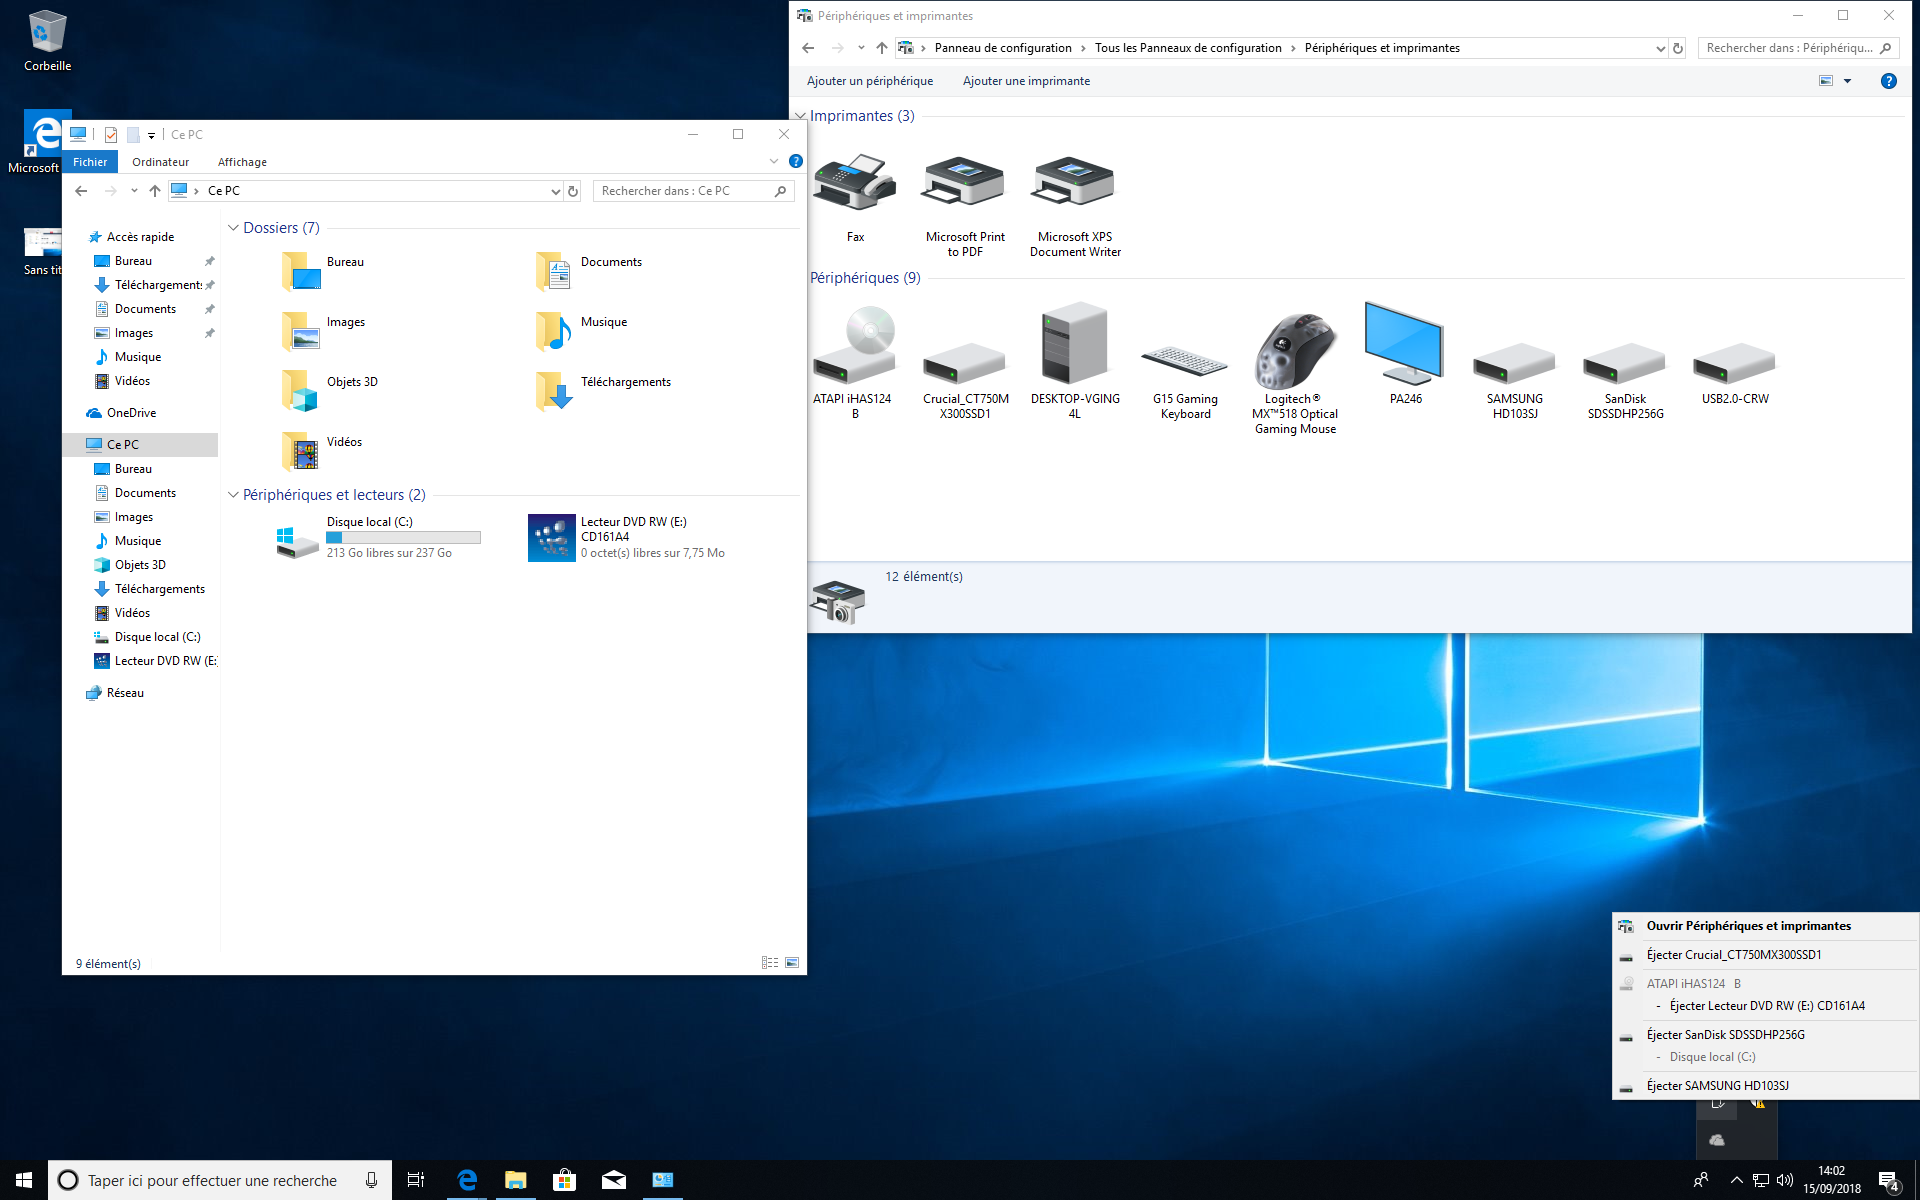This screenshot has width=1920, height=1200.
Task: Open the Affichage ribbon tab
Action: (x=242, y=162)
